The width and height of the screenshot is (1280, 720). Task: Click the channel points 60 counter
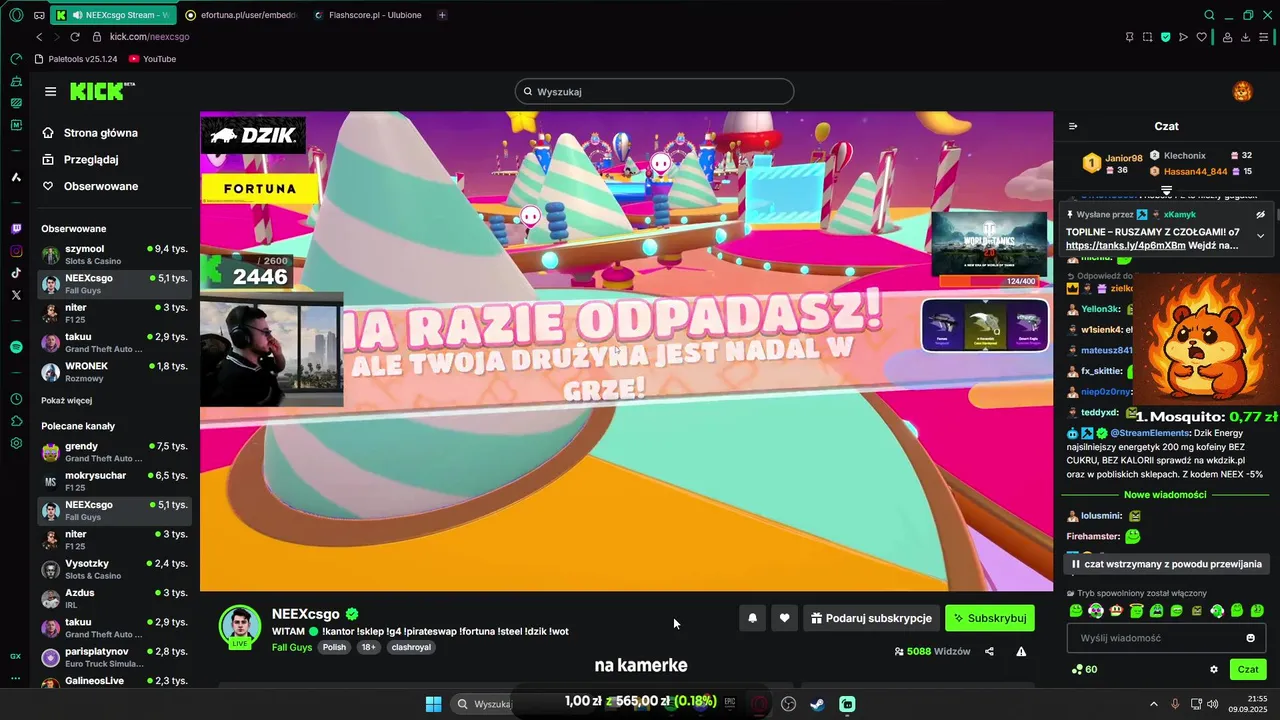[1084, 669]
